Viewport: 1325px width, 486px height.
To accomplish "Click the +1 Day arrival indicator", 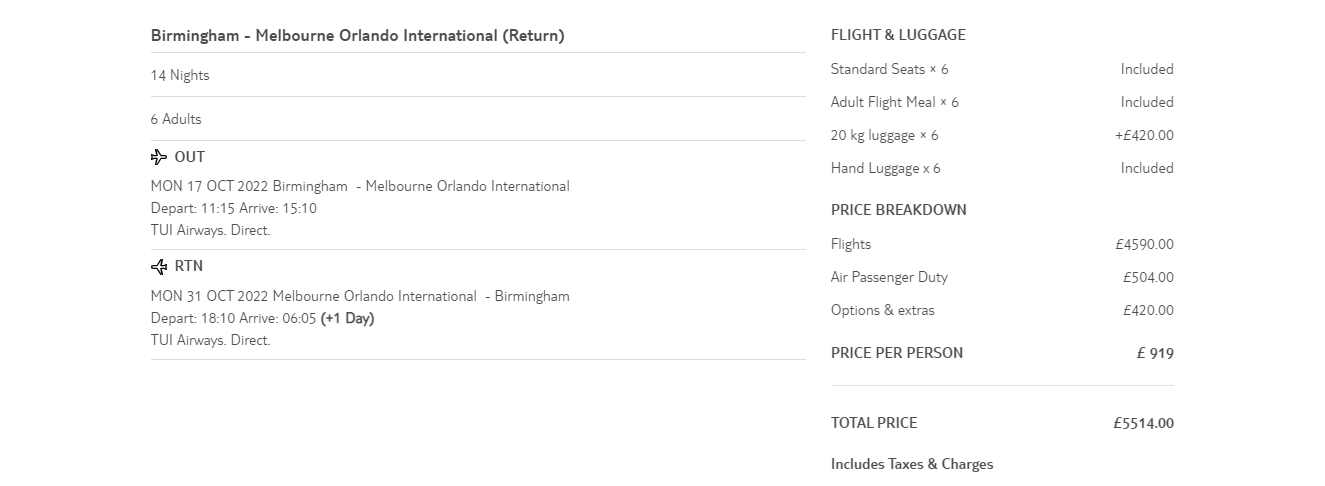I will (347, 319).
